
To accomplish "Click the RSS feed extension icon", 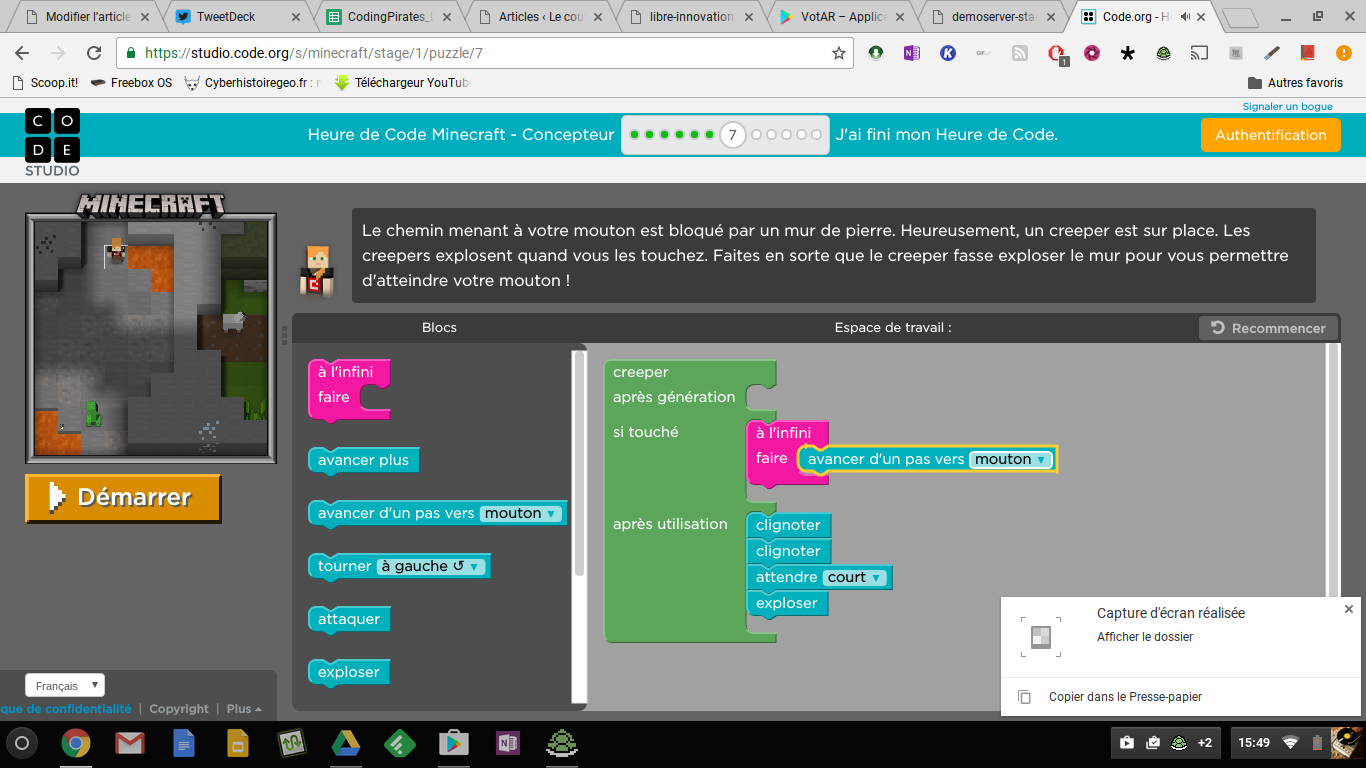I will 1019,53.
